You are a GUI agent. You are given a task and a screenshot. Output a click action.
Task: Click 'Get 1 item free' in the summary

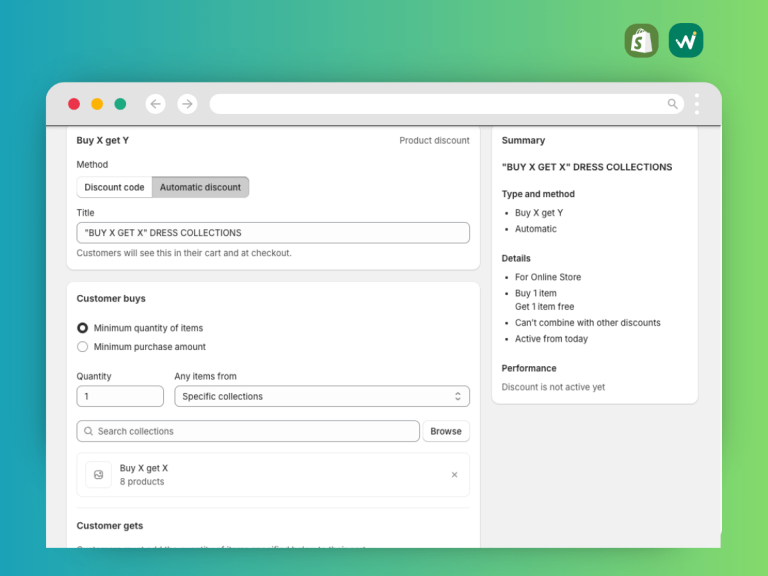[x=544, y=307]
